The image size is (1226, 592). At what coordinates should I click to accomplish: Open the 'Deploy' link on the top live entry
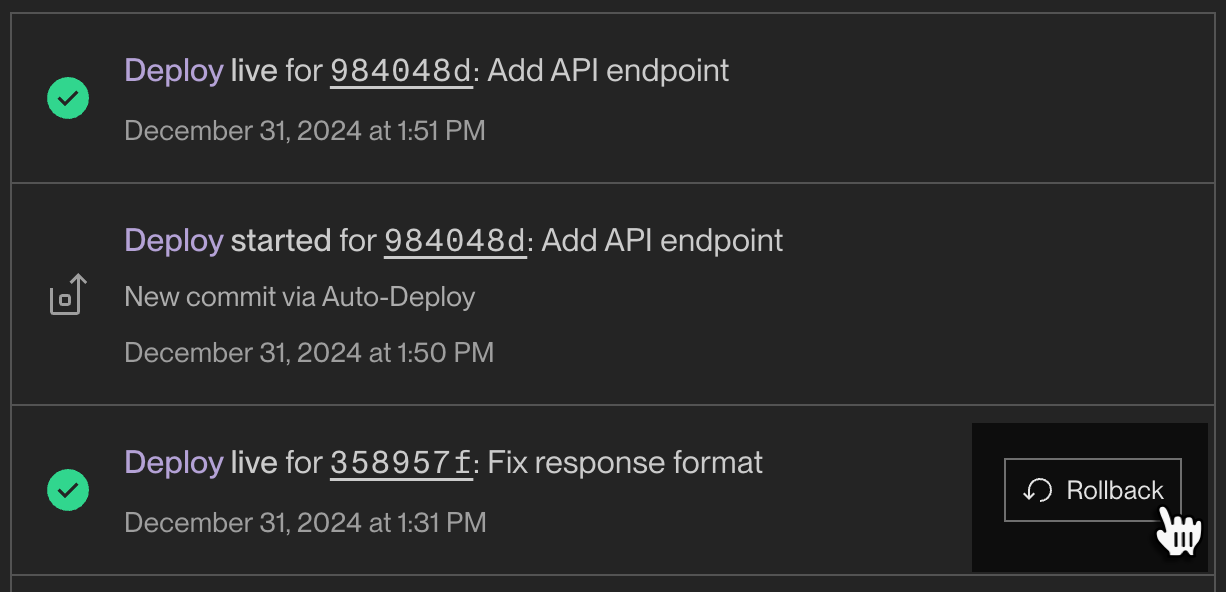click(x=173, y=70)
